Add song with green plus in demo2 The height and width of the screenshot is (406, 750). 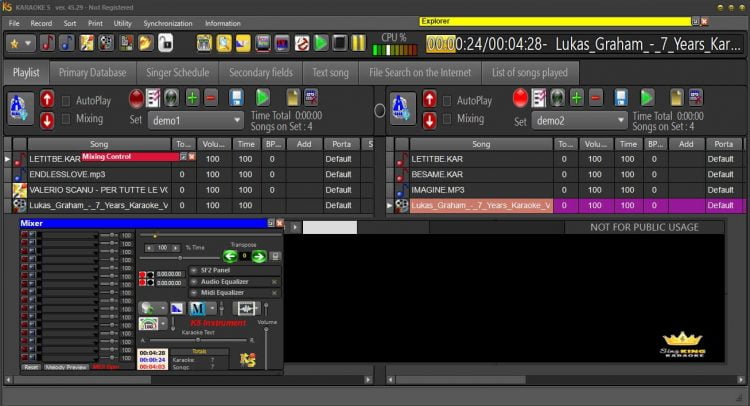coord(577,98)
